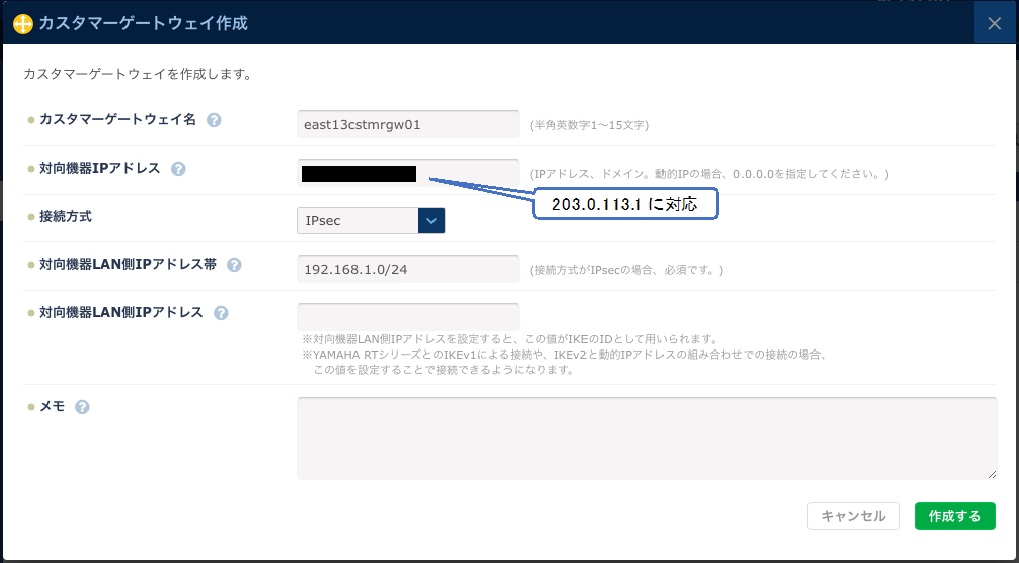Click the 接続方式 label text
The width and height of the screenshot is (1019, 563).
pos(65,216)
